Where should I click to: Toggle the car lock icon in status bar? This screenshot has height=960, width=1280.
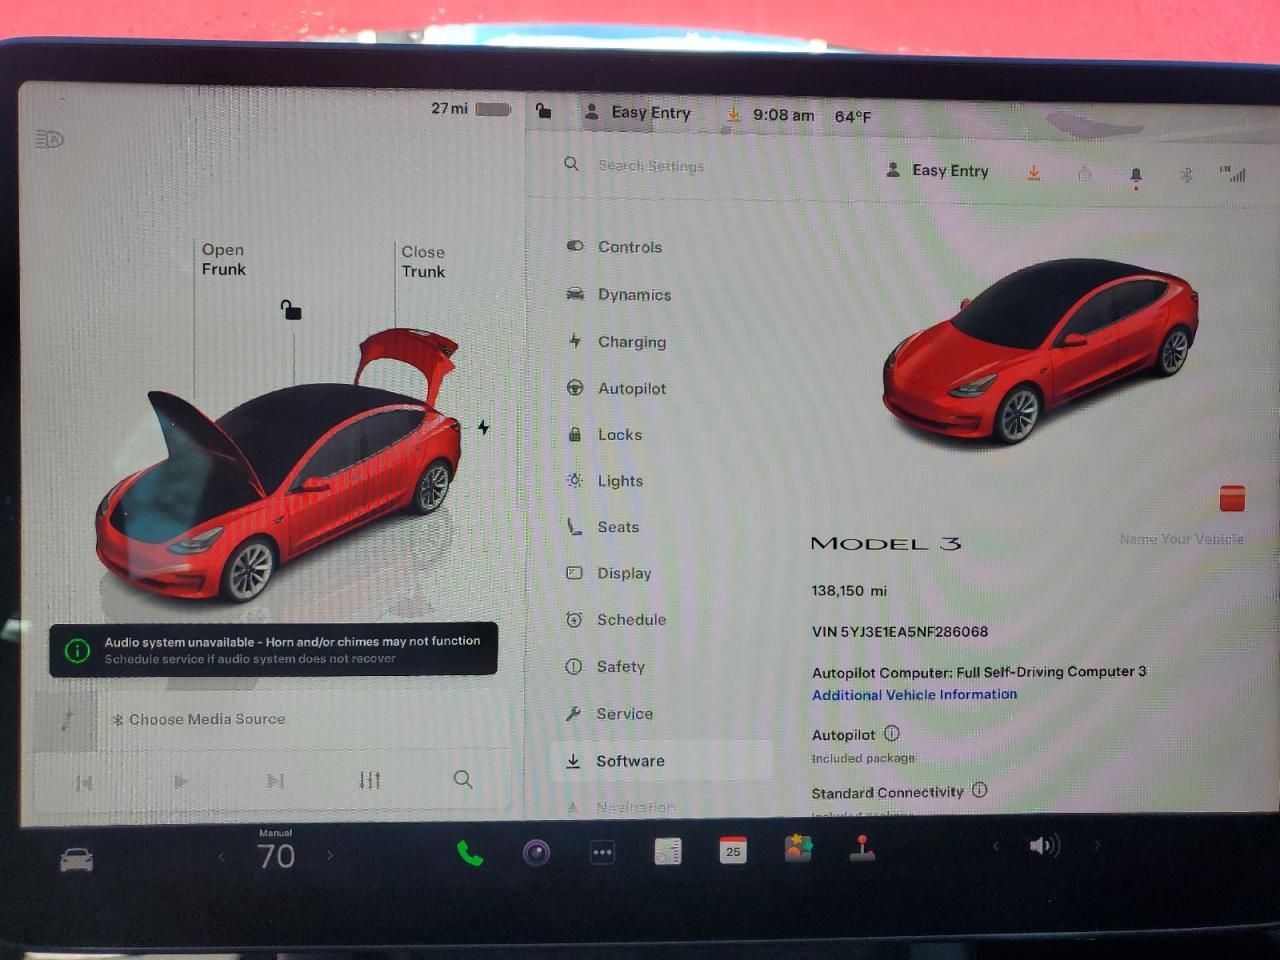click(543, 111)
